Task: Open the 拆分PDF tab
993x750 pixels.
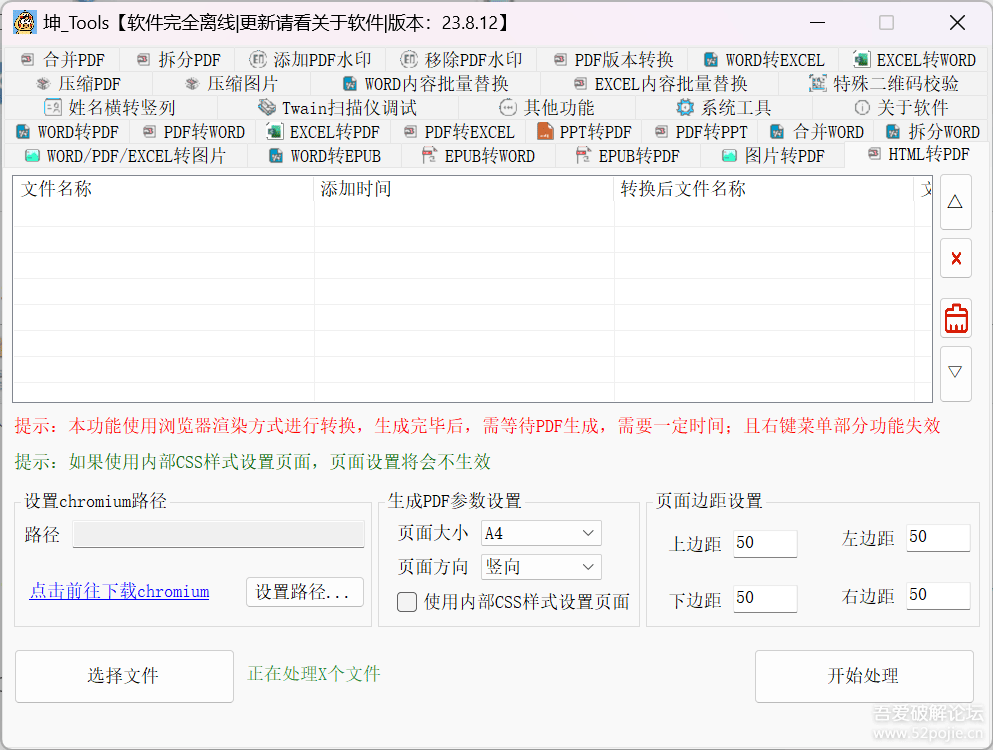Action: (179, 60)
